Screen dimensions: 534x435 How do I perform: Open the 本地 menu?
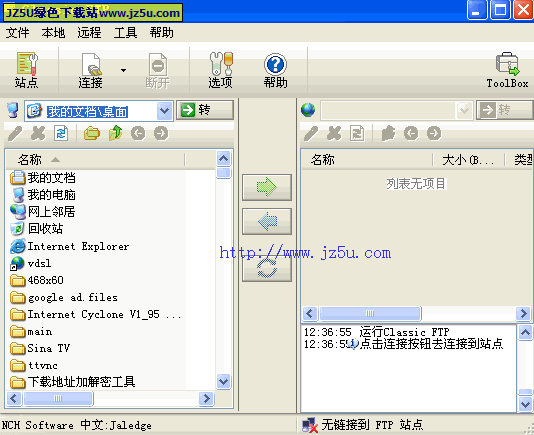point(53,33)
